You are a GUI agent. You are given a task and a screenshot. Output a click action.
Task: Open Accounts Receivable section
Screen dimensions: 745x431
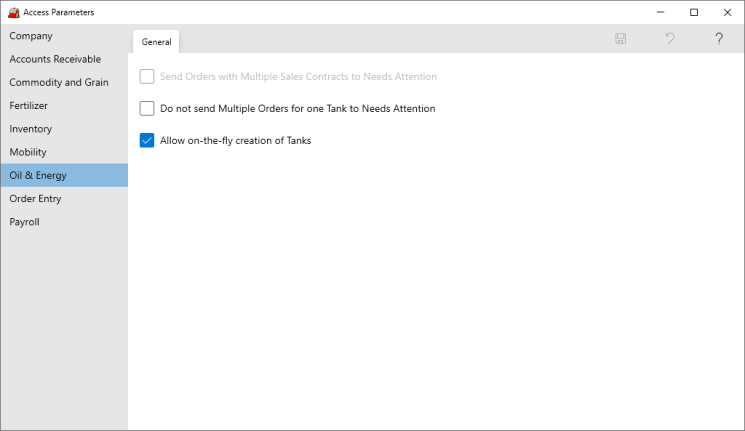tap(55, 59)
